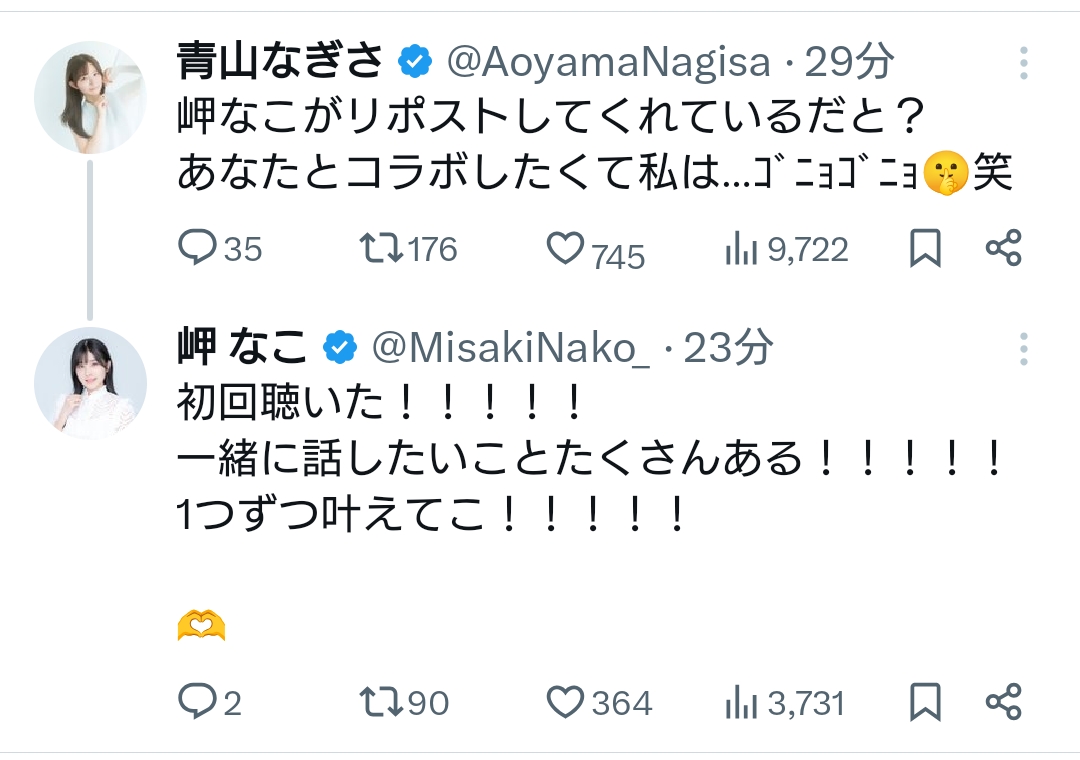Share 青山なぎさ's tweet
The width and height of the screenshot is (1080, 760).
(x=1003, y=248)
